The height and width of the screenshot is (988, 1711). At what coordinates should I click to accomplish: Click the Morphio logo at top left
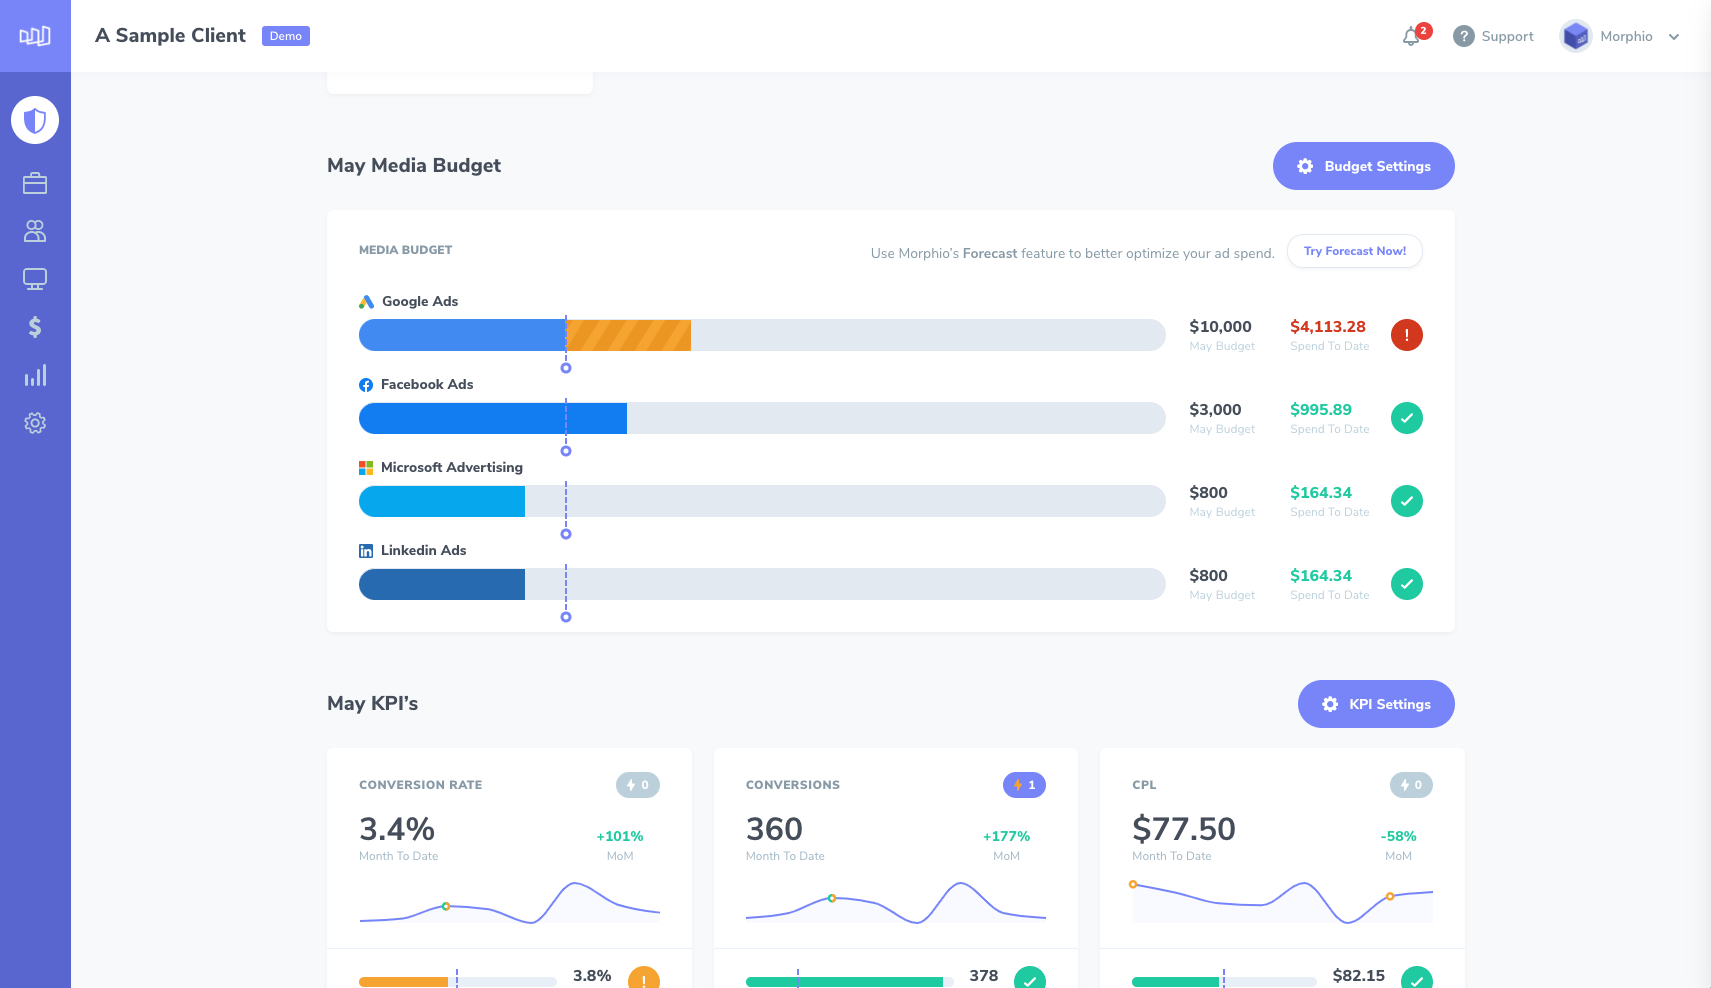[x=35, y=35]
